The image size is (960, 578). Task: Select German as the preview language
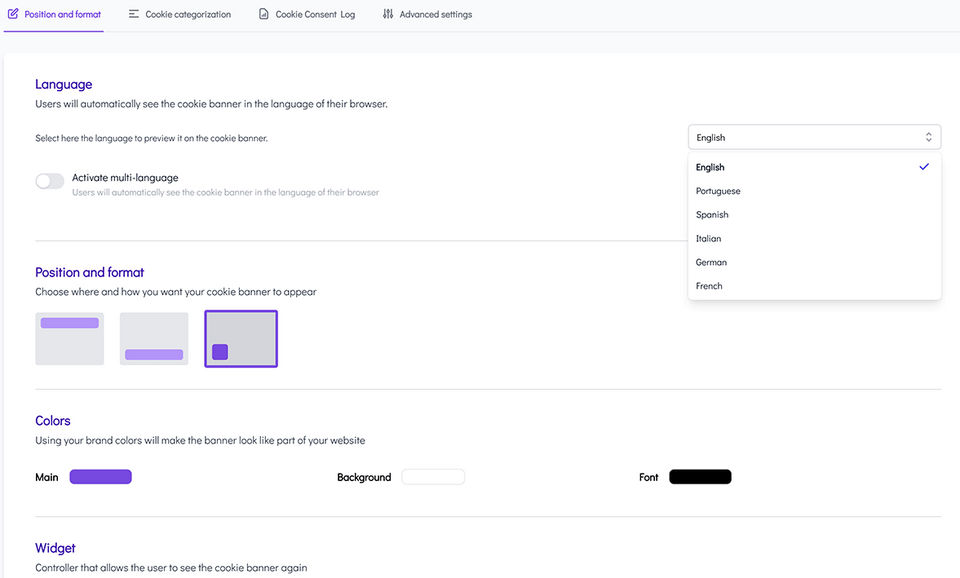click(711, 262)
